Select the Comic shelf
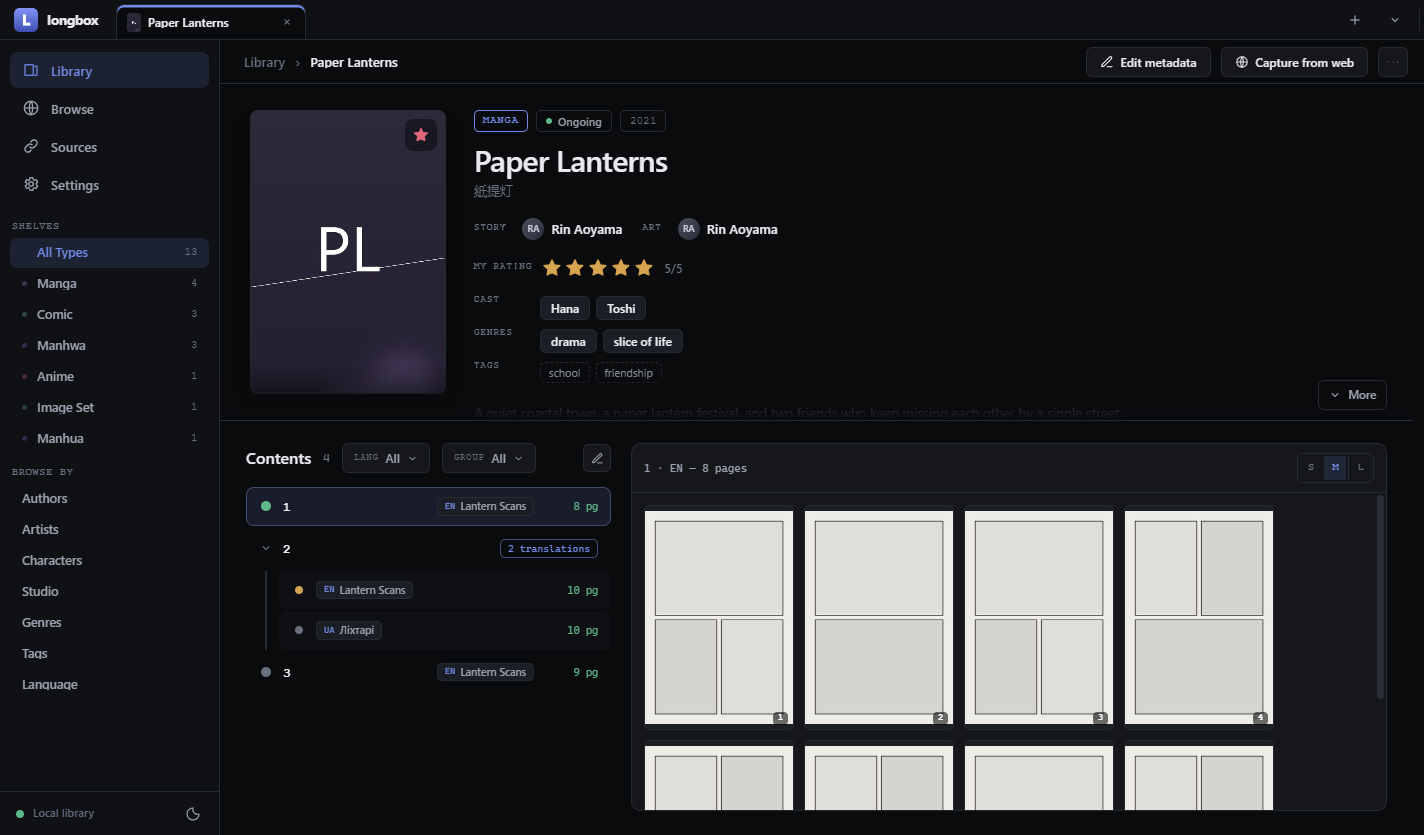This screenshot has height=835, width=1424. (x=109, y=315)
